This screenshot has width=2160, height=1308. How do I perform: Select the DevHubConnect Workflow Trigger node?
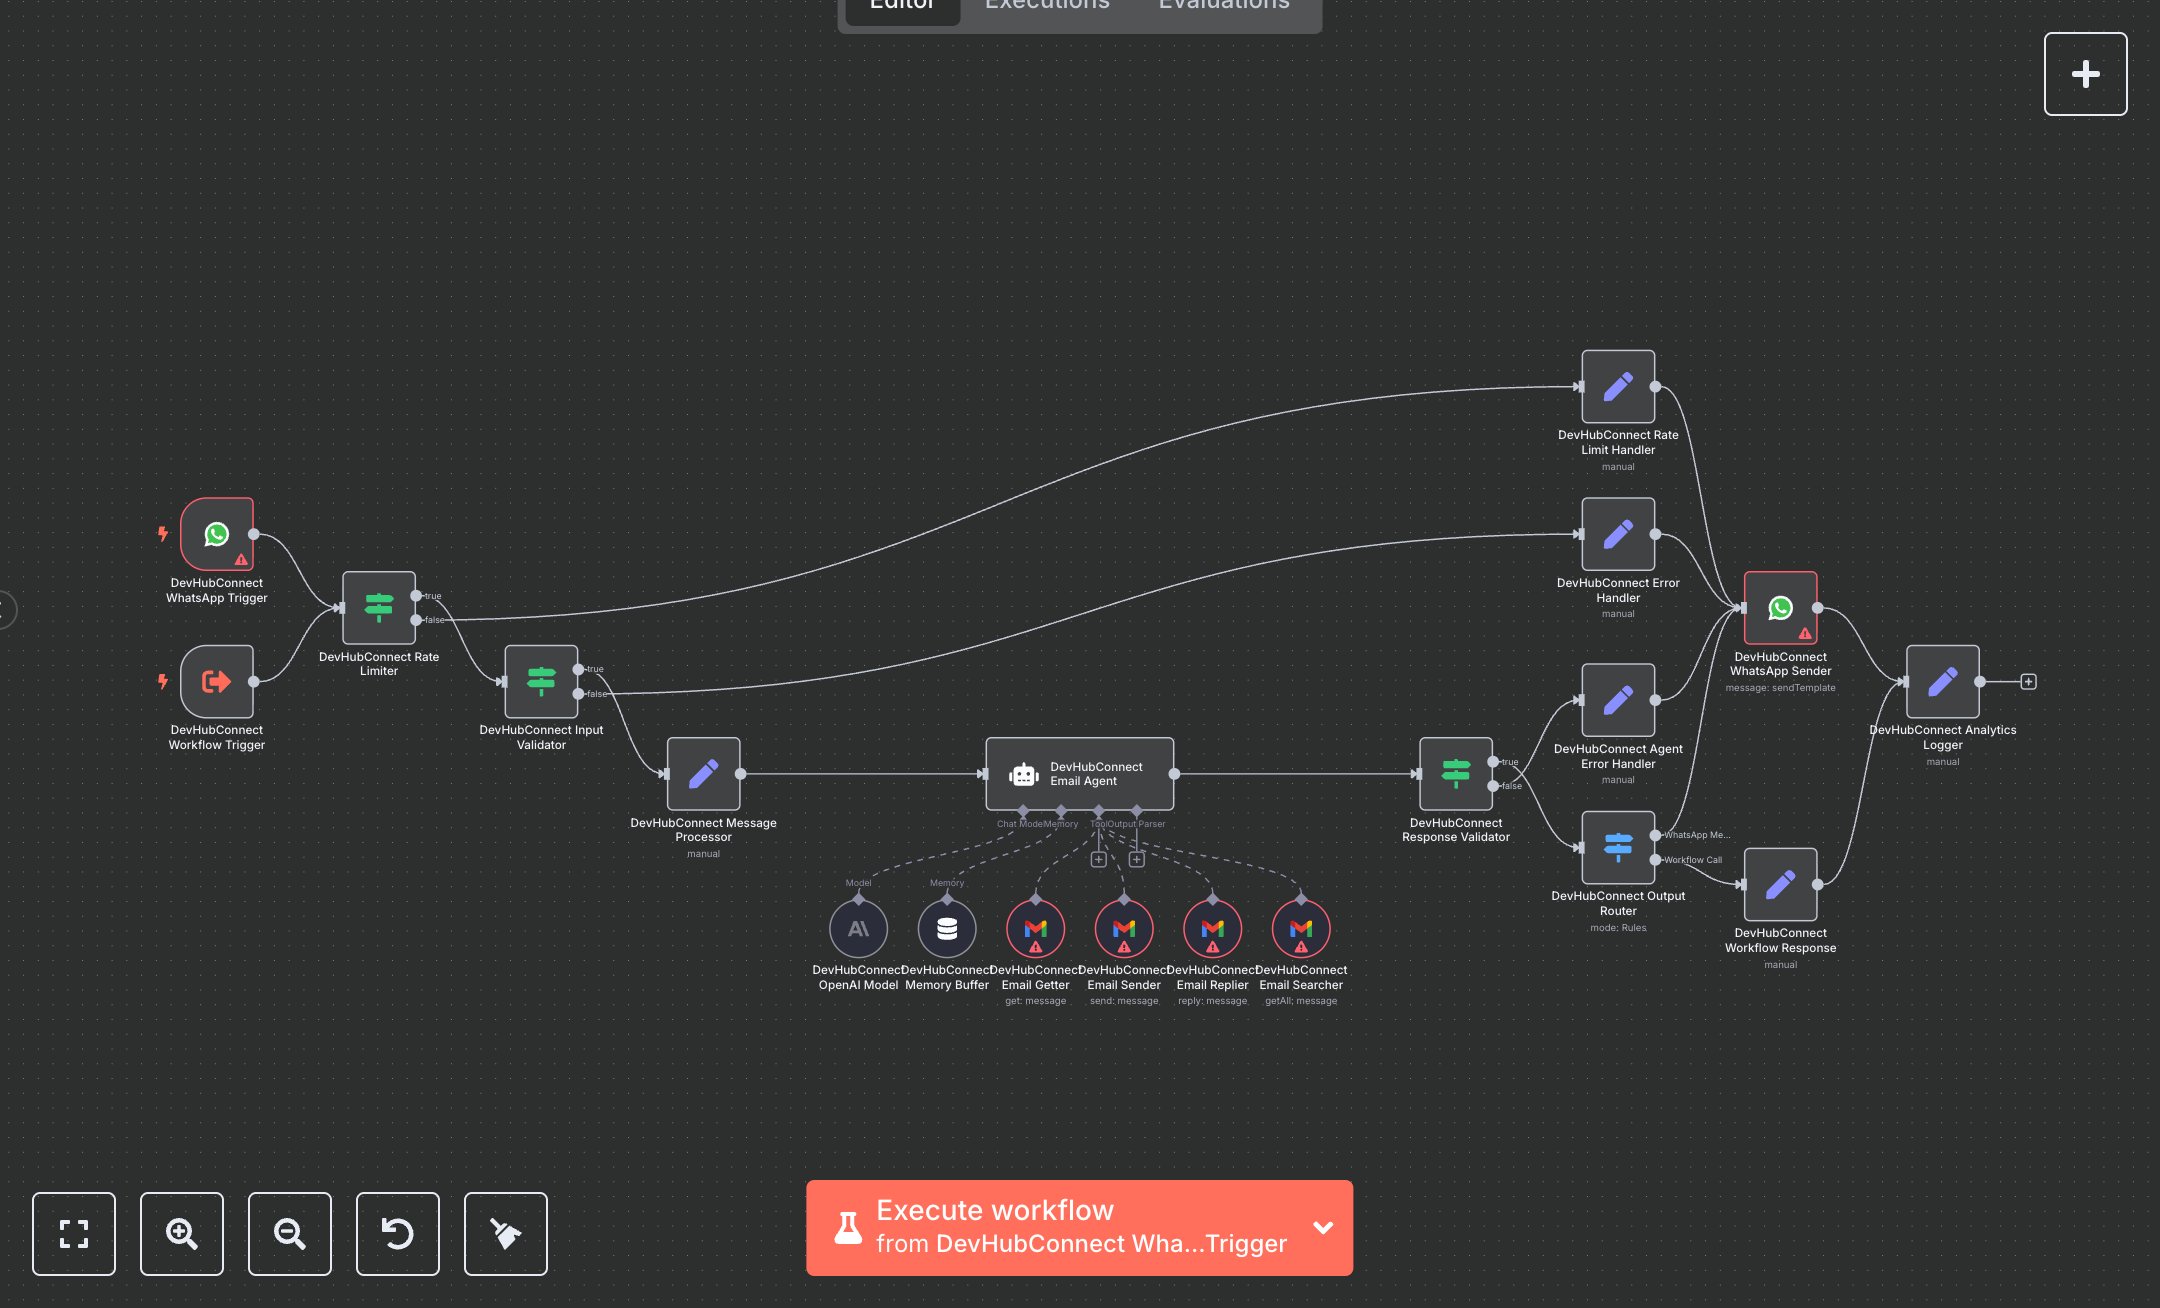217,681
